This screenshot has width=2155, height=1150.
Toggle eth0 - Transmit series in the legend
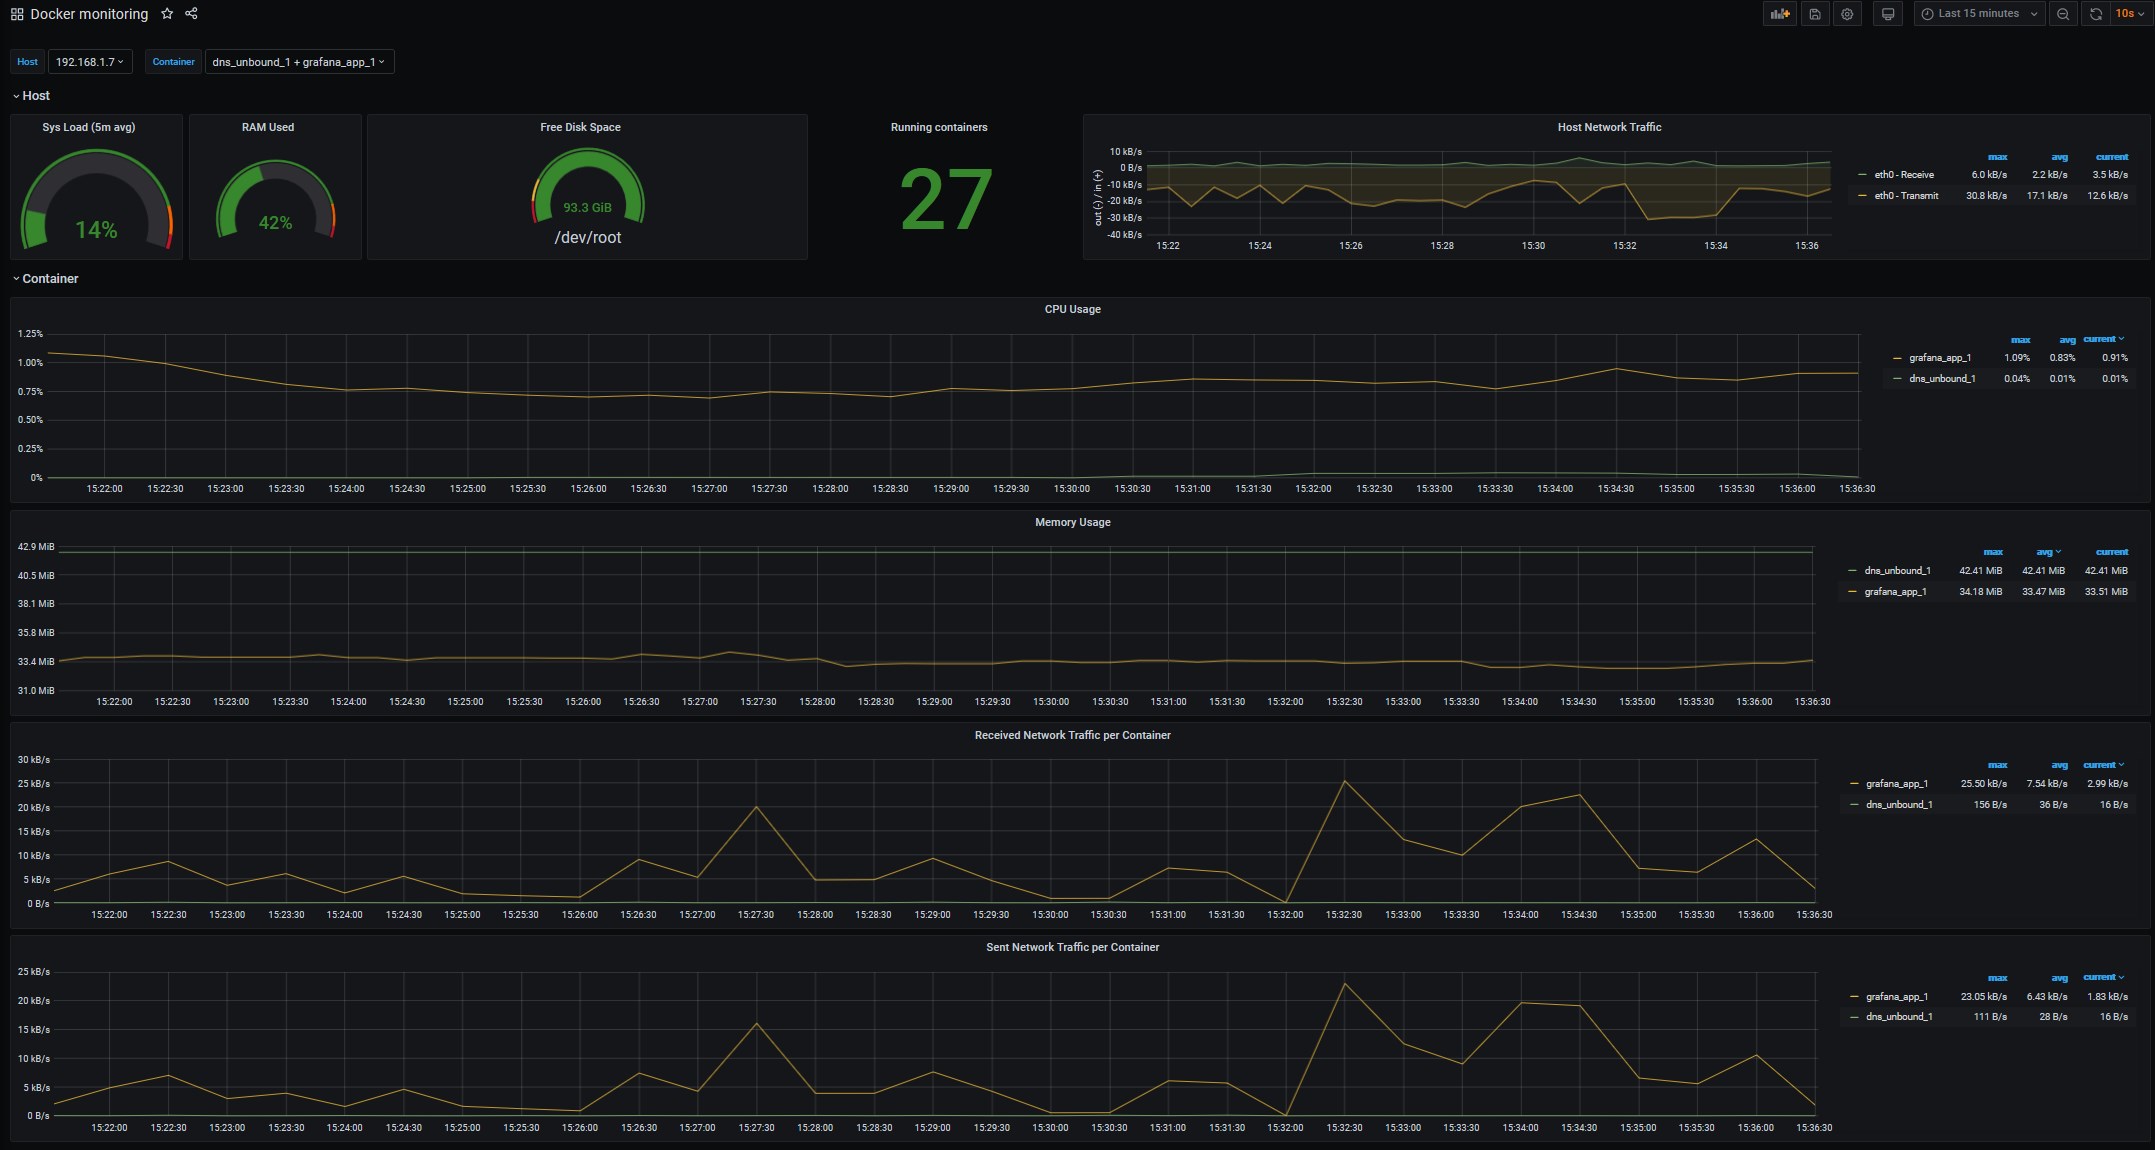pyautogui.click(x=1905, y=196)
